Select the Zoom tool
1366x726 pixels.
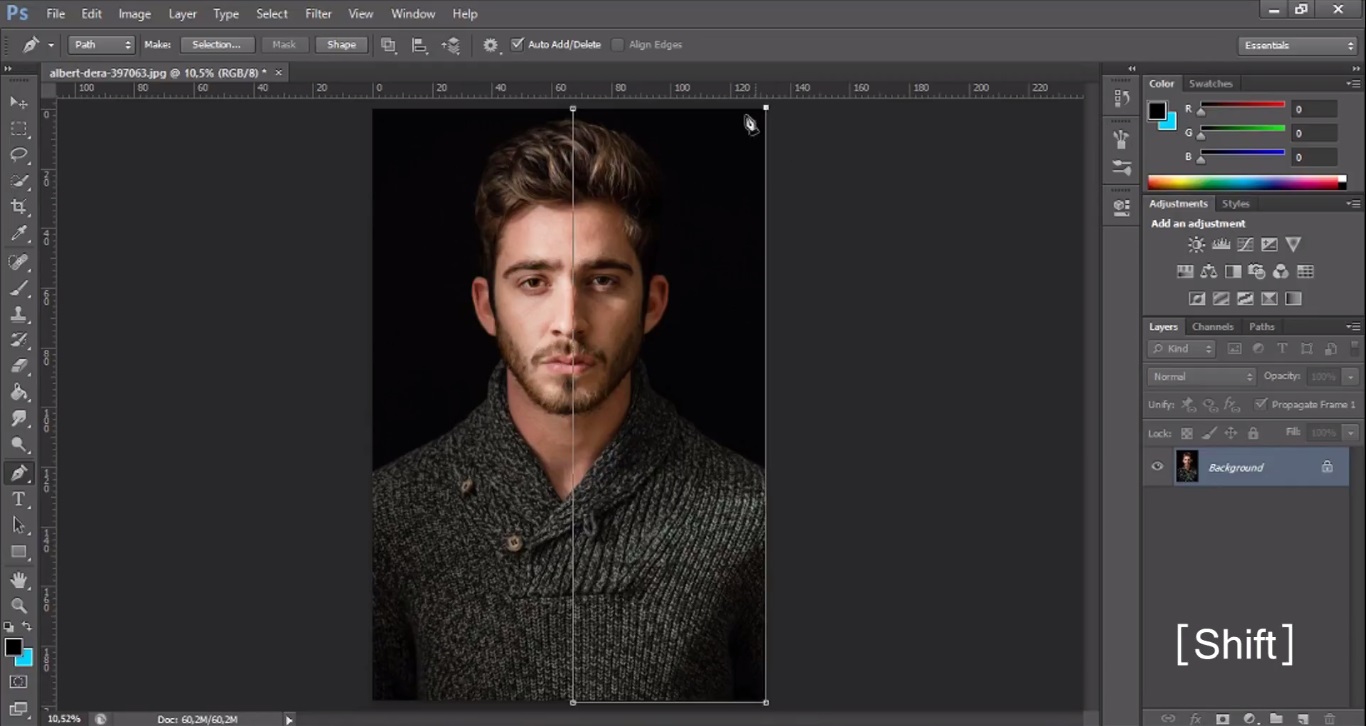pyautogui.click(x=19, y=606)
